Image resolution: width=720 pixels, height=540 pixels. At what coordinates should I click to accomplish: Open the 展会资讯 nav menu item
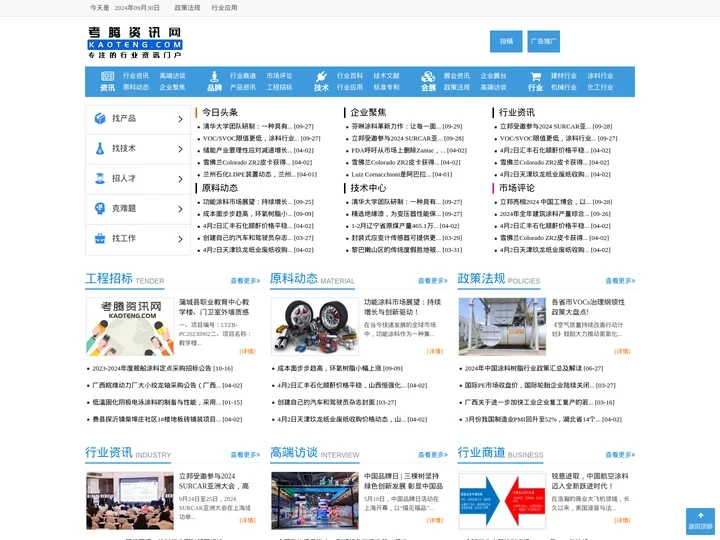(456, 76)
